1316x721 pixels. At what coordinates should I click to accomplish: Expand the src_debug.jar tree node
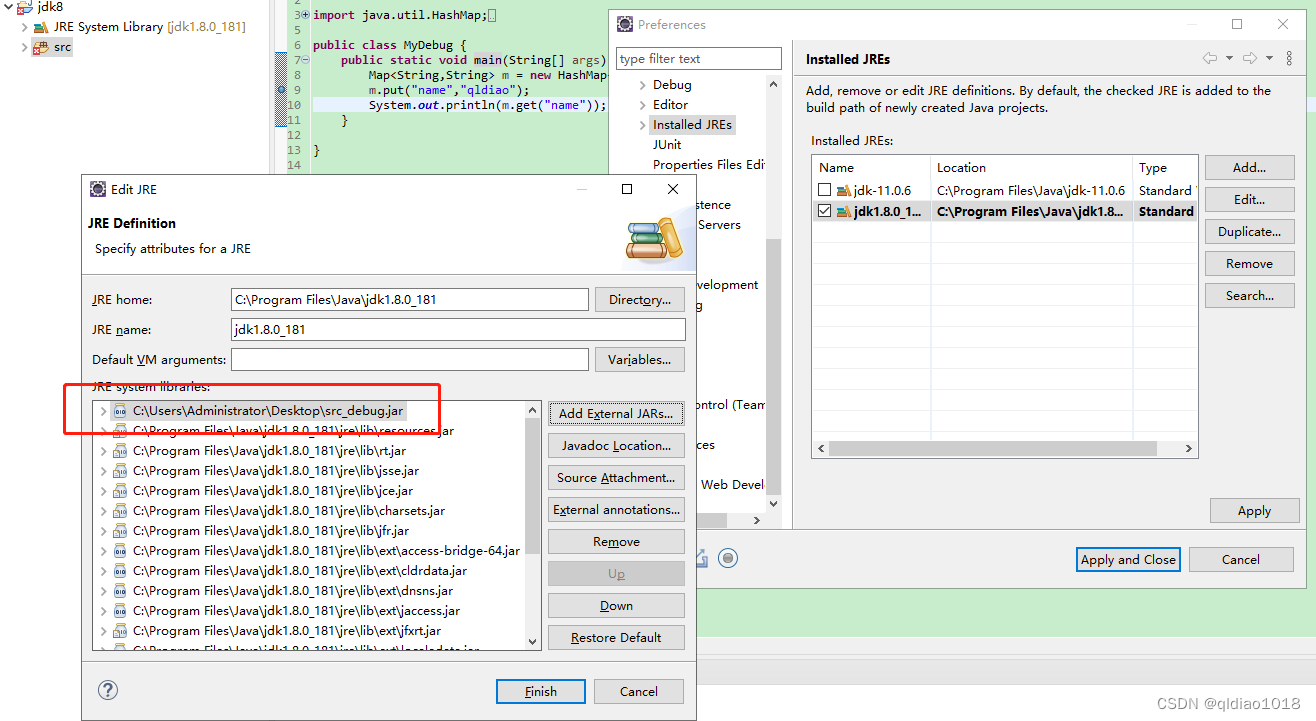click(103, 410)
